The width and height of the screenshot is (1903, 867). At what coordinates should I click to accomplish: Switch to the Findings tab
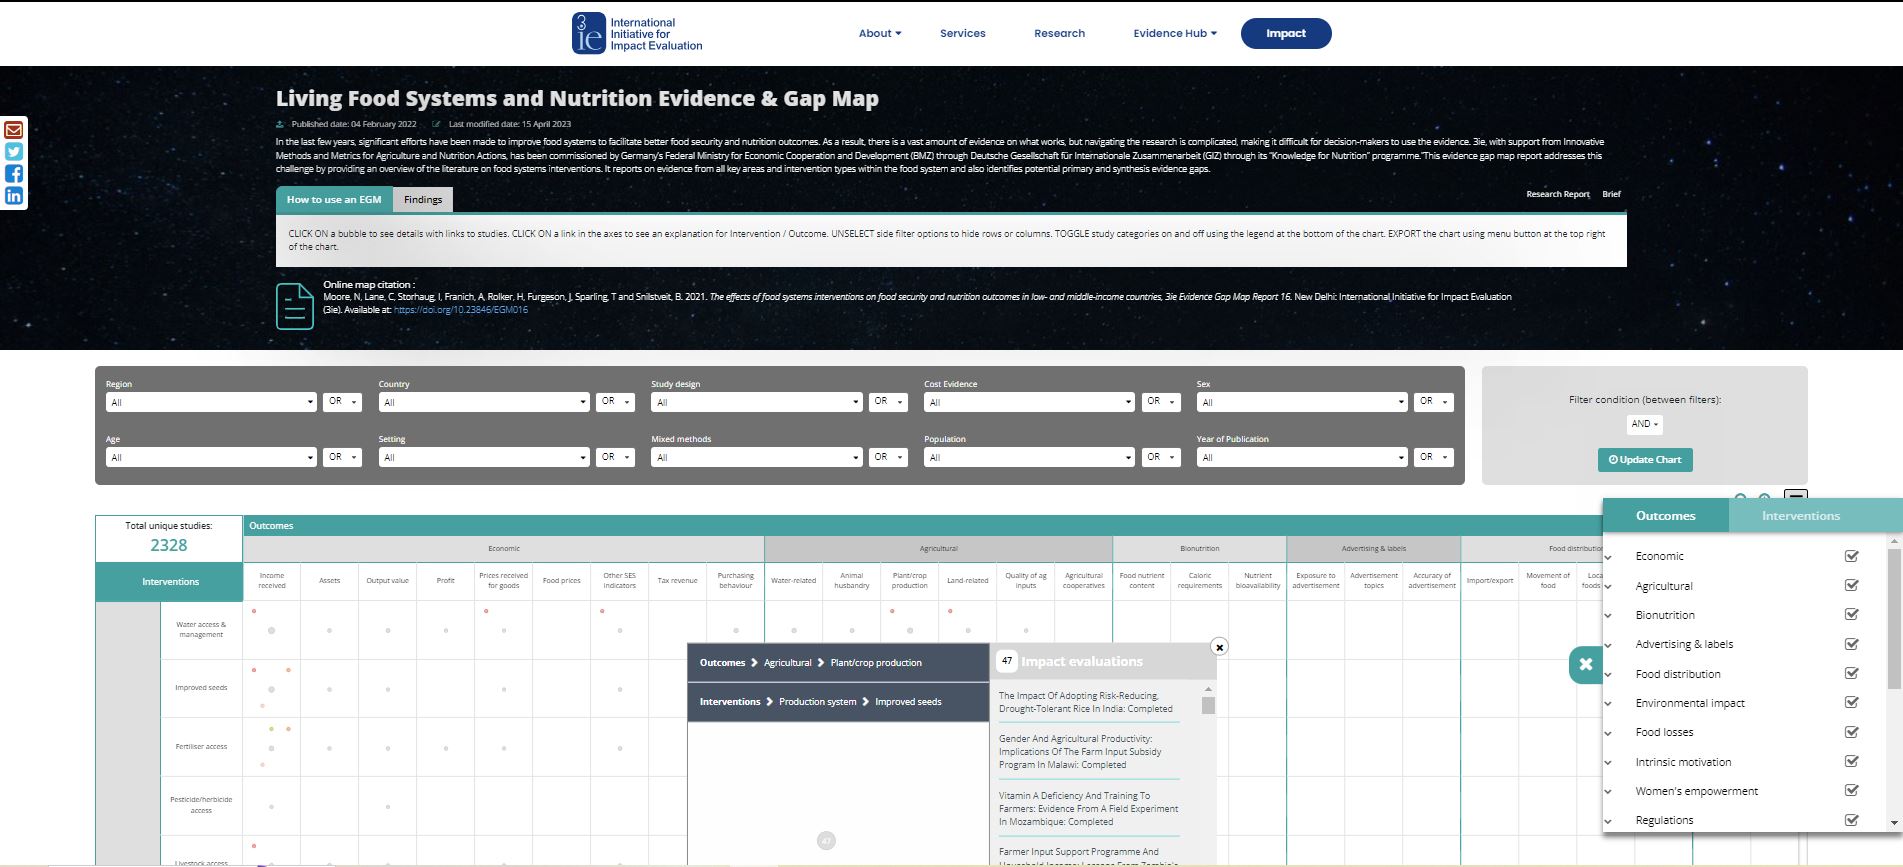coord(423,200)
